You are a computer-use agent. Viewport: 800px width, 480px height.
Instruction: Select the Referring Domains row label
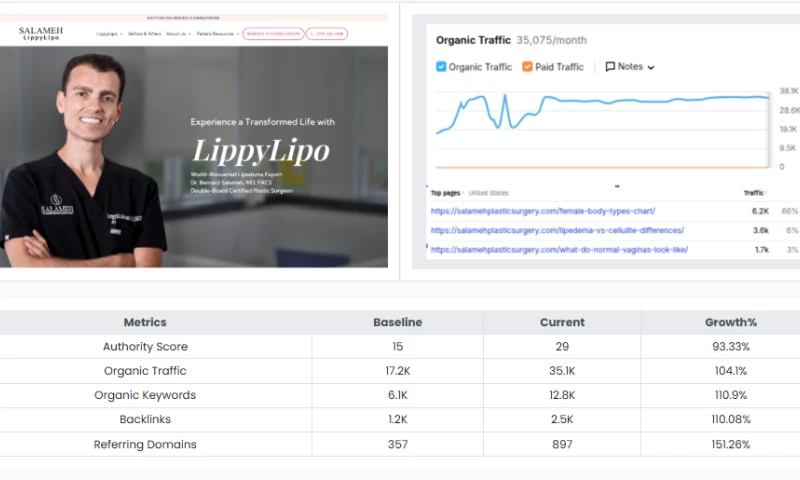tap(145, 444)
